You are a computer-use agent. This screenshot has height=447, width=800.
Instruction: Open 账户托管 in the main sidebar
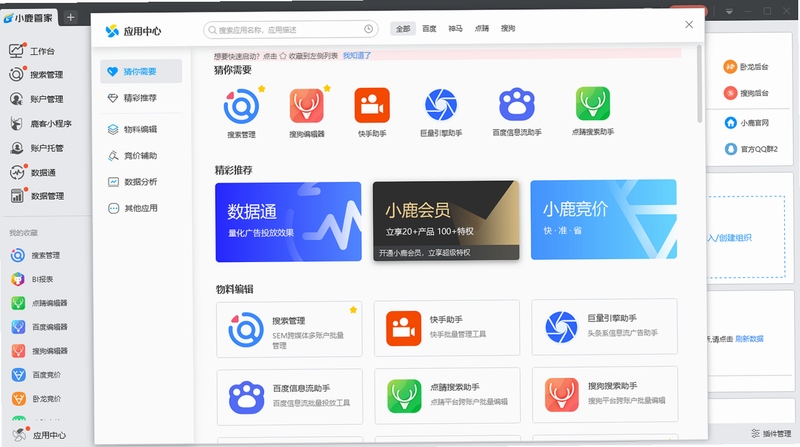click(x=37, y=148)
